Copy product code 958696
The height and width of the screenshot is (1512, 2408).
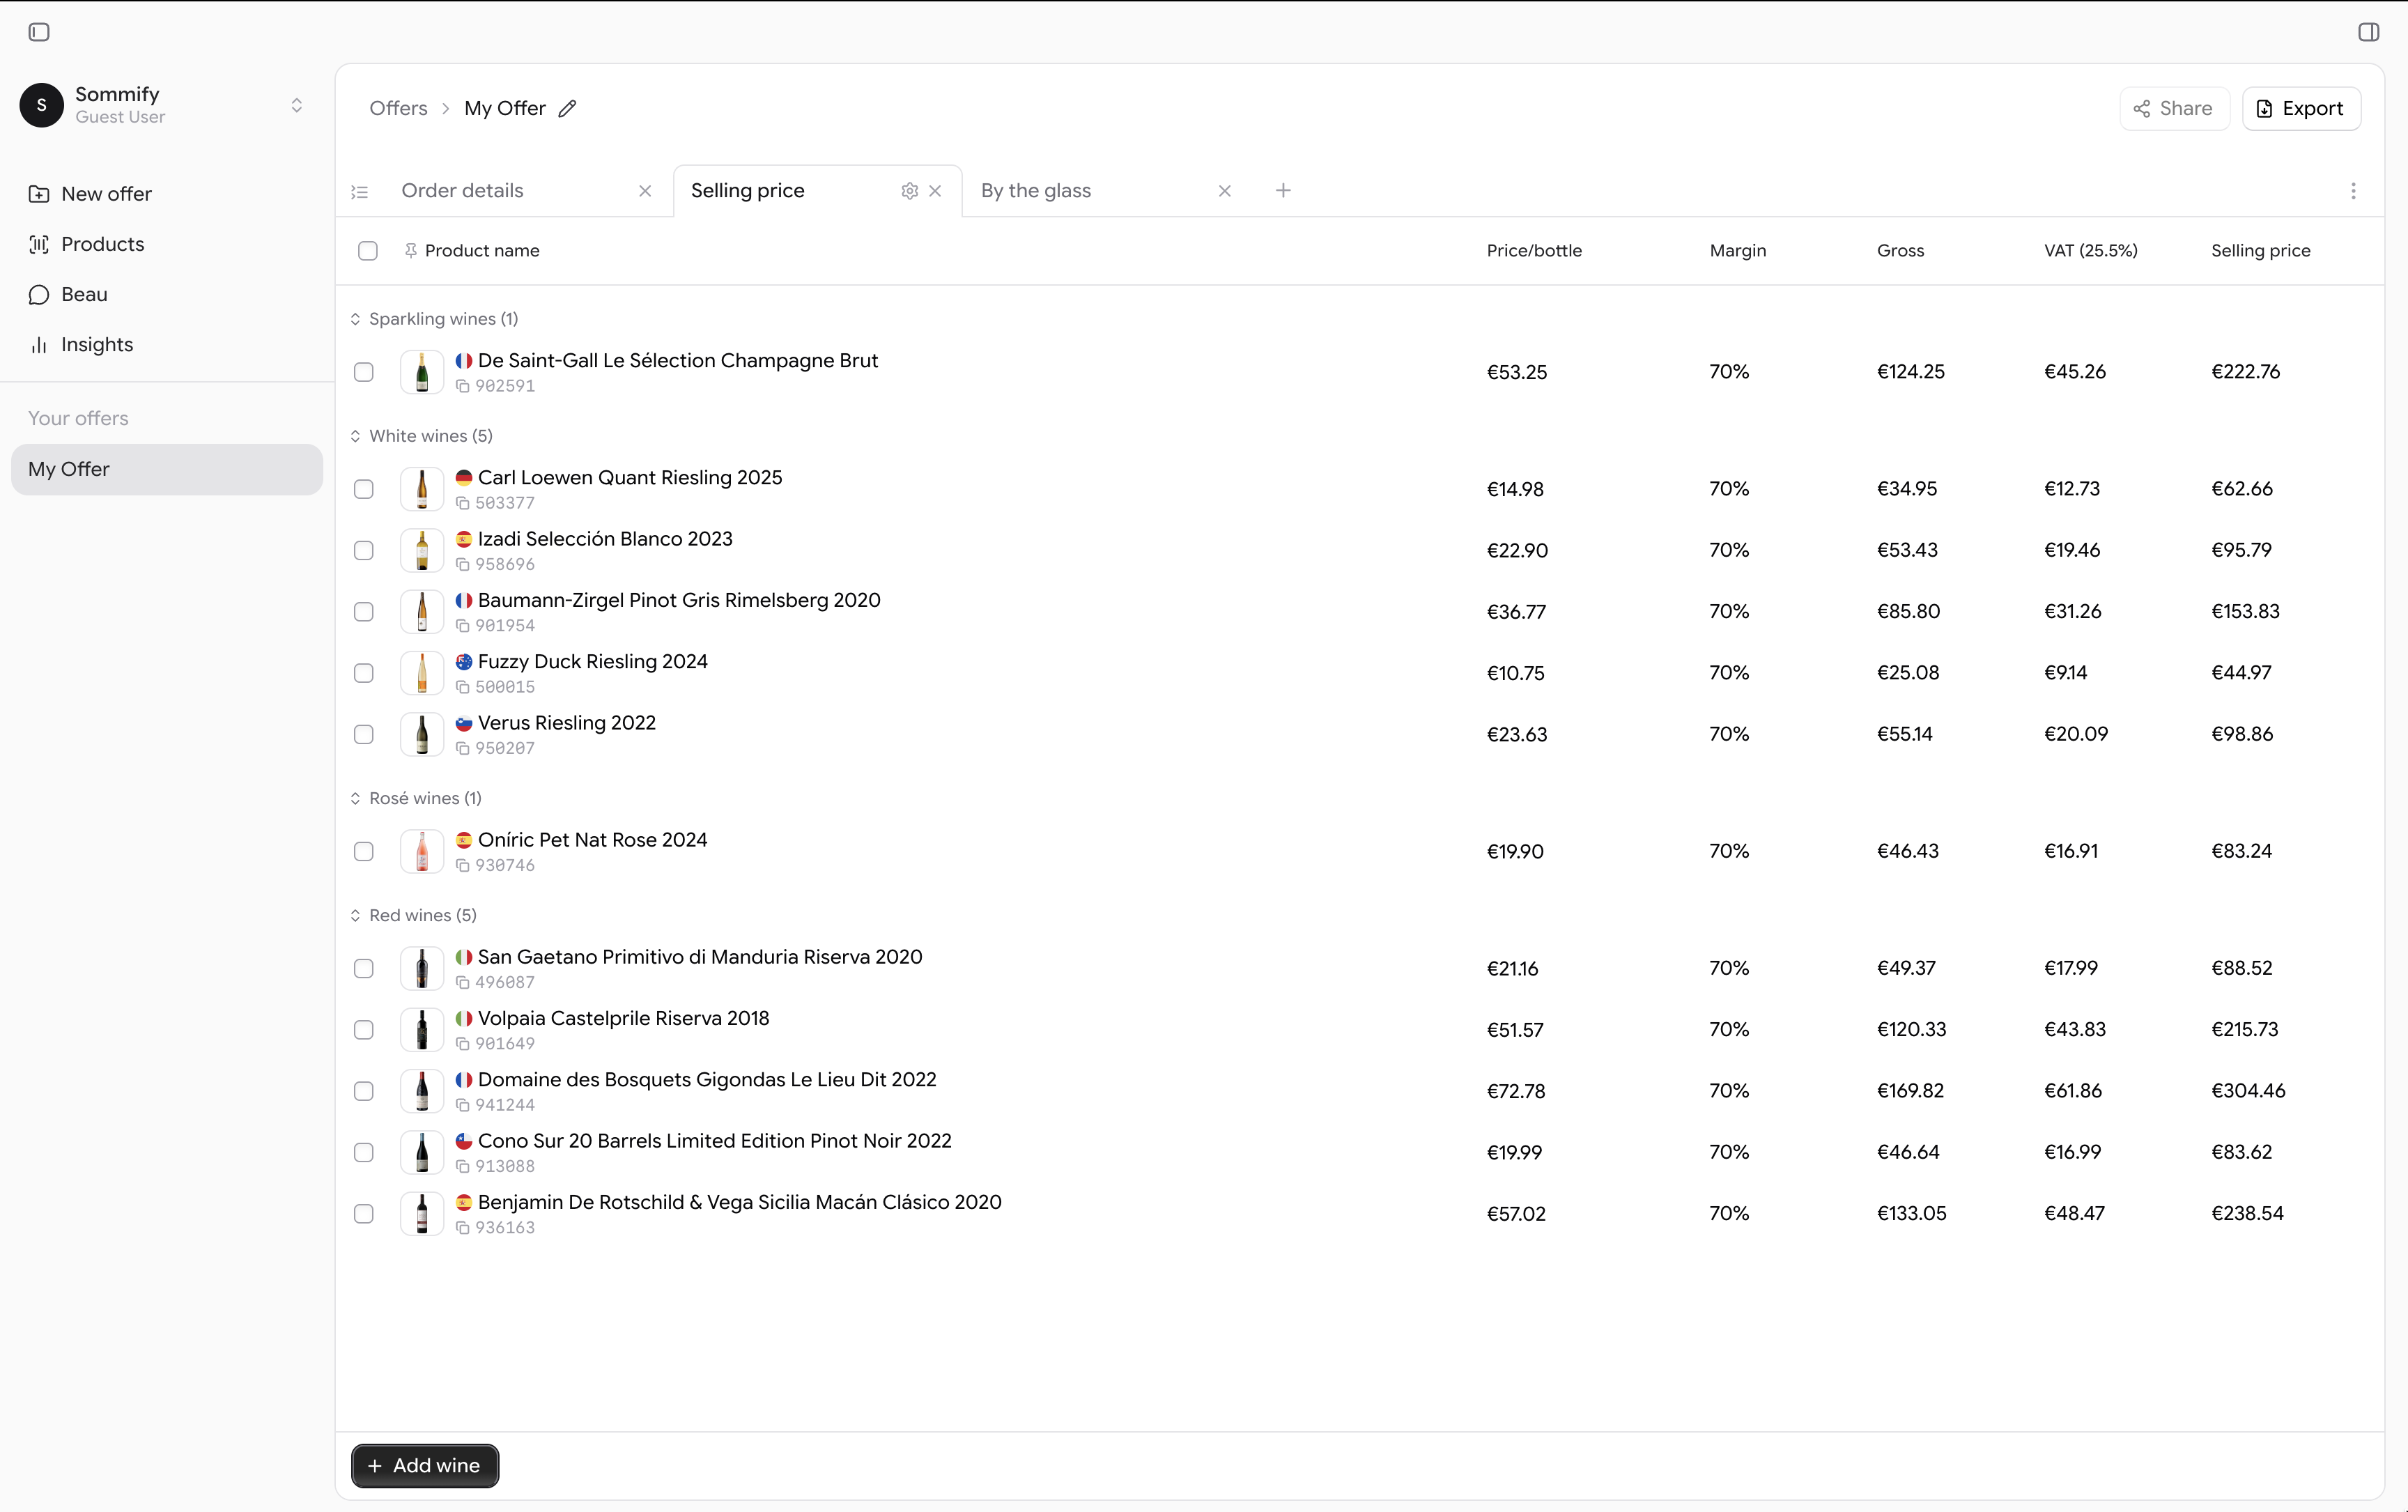[462, 565]
